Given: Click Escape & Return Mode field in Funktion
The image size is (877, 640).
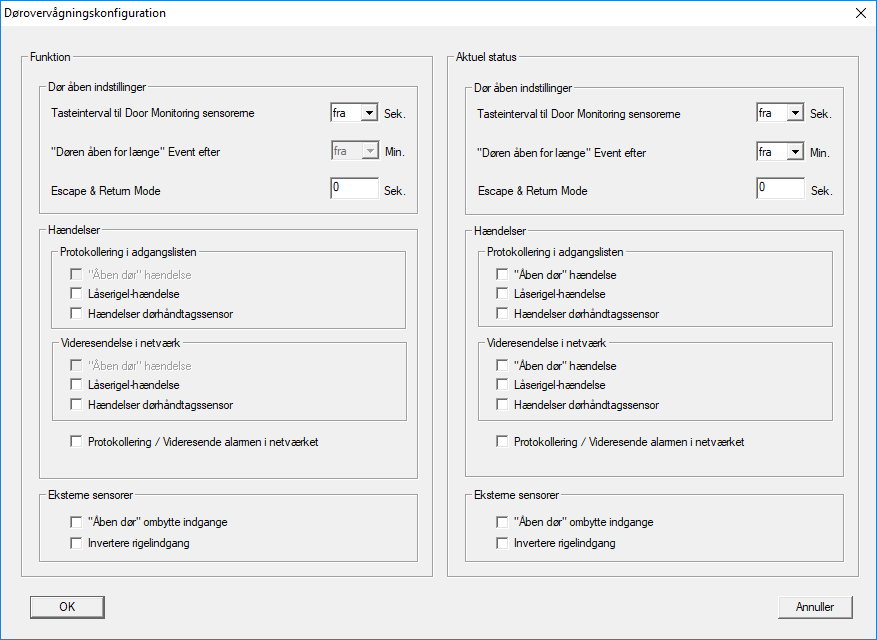Looking at the screenshot, I should (354, 189).
